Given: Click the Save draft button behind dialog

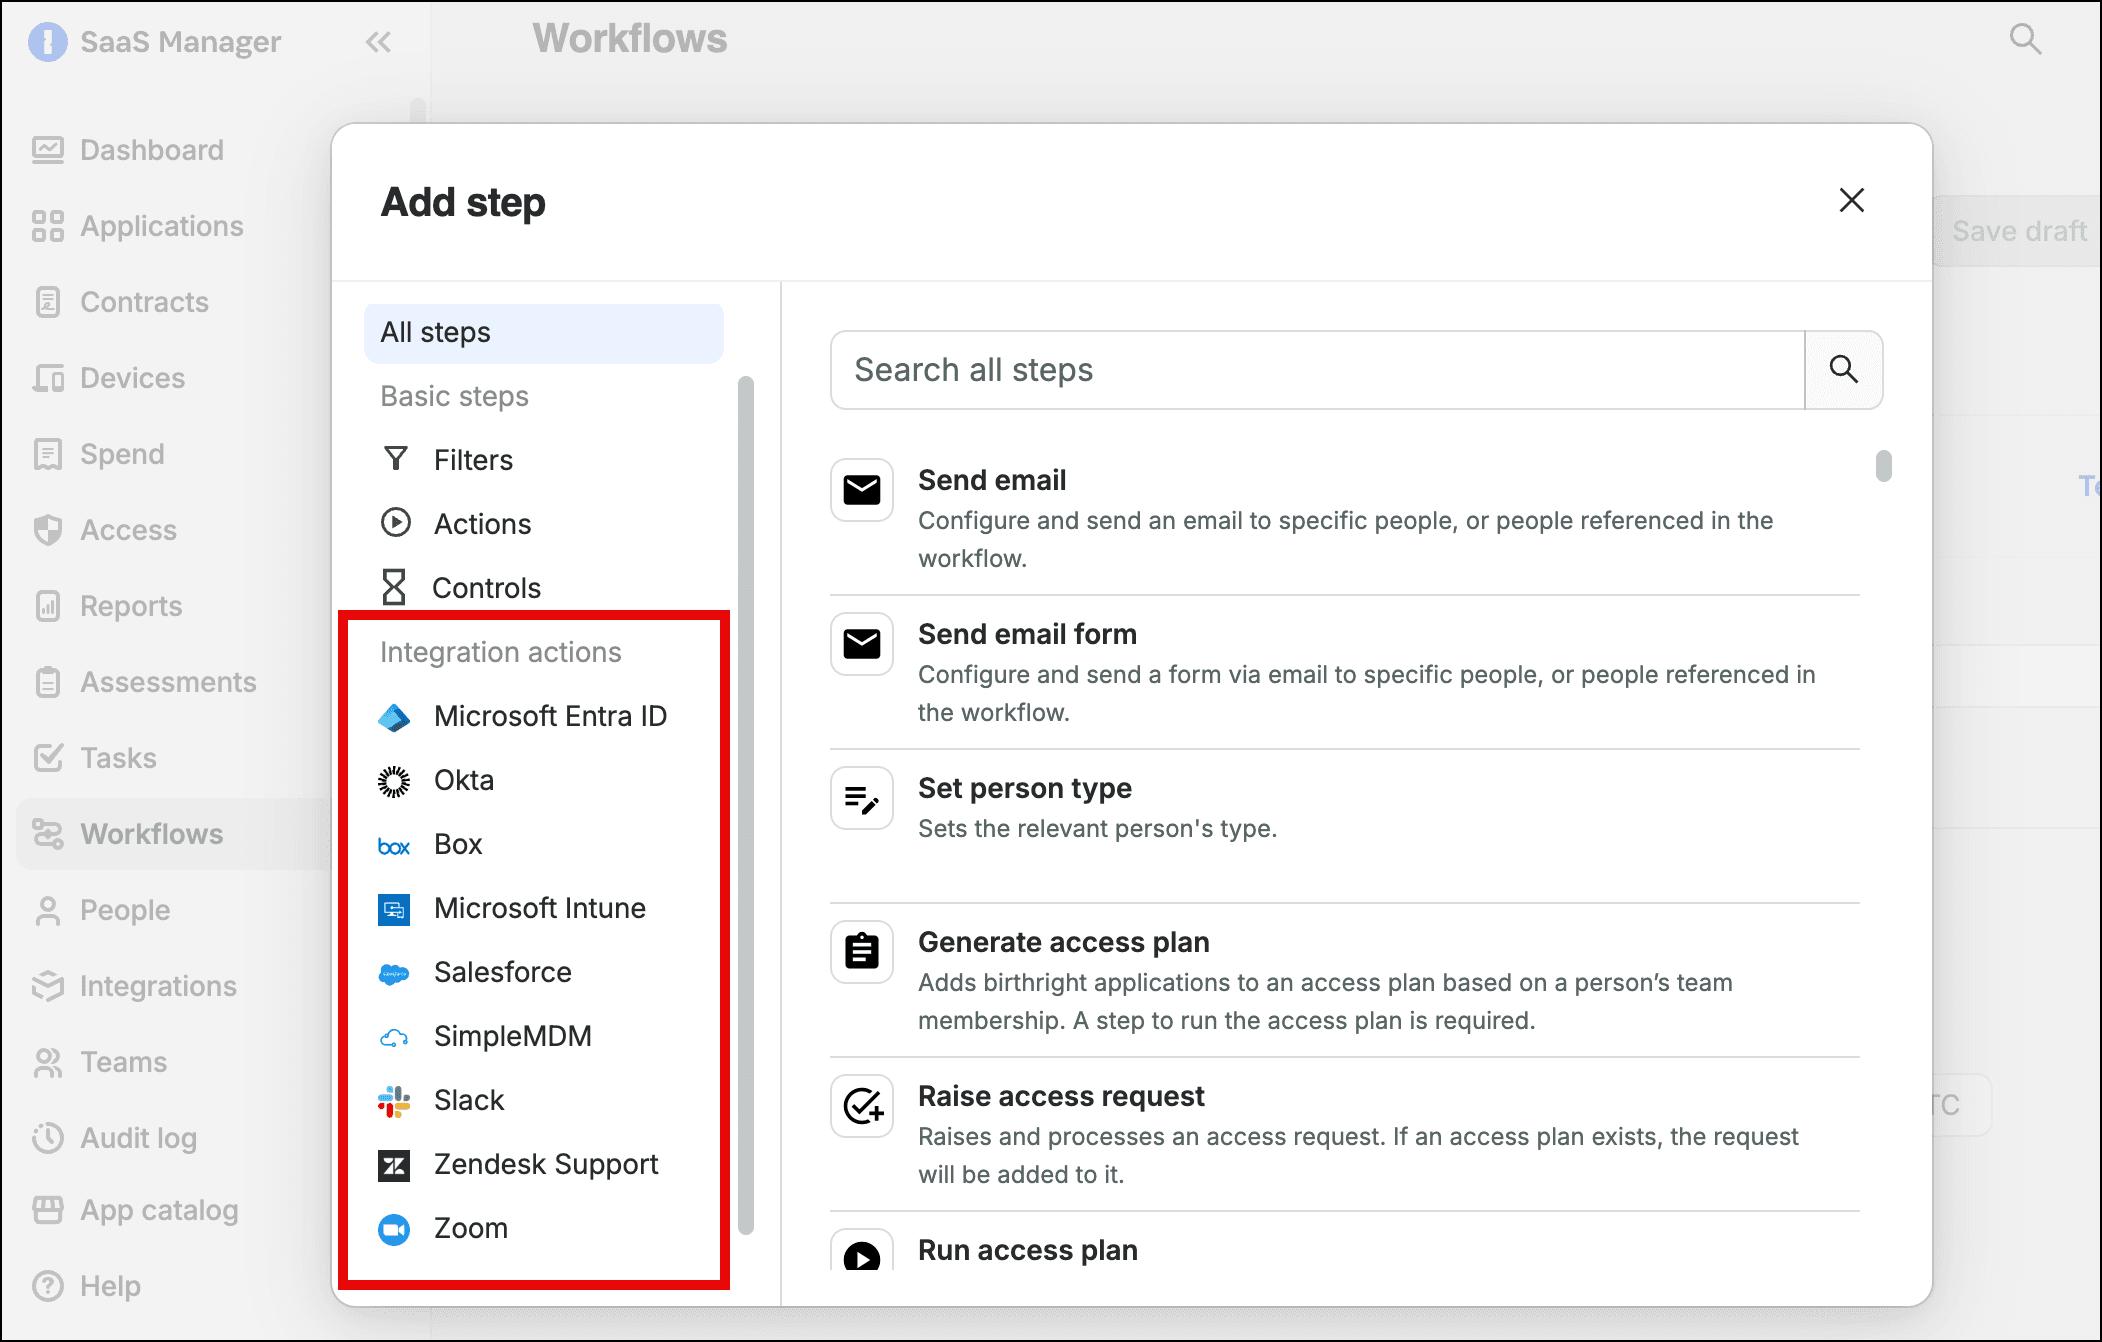Looking at the screenshot, I should click(2018, 231).
